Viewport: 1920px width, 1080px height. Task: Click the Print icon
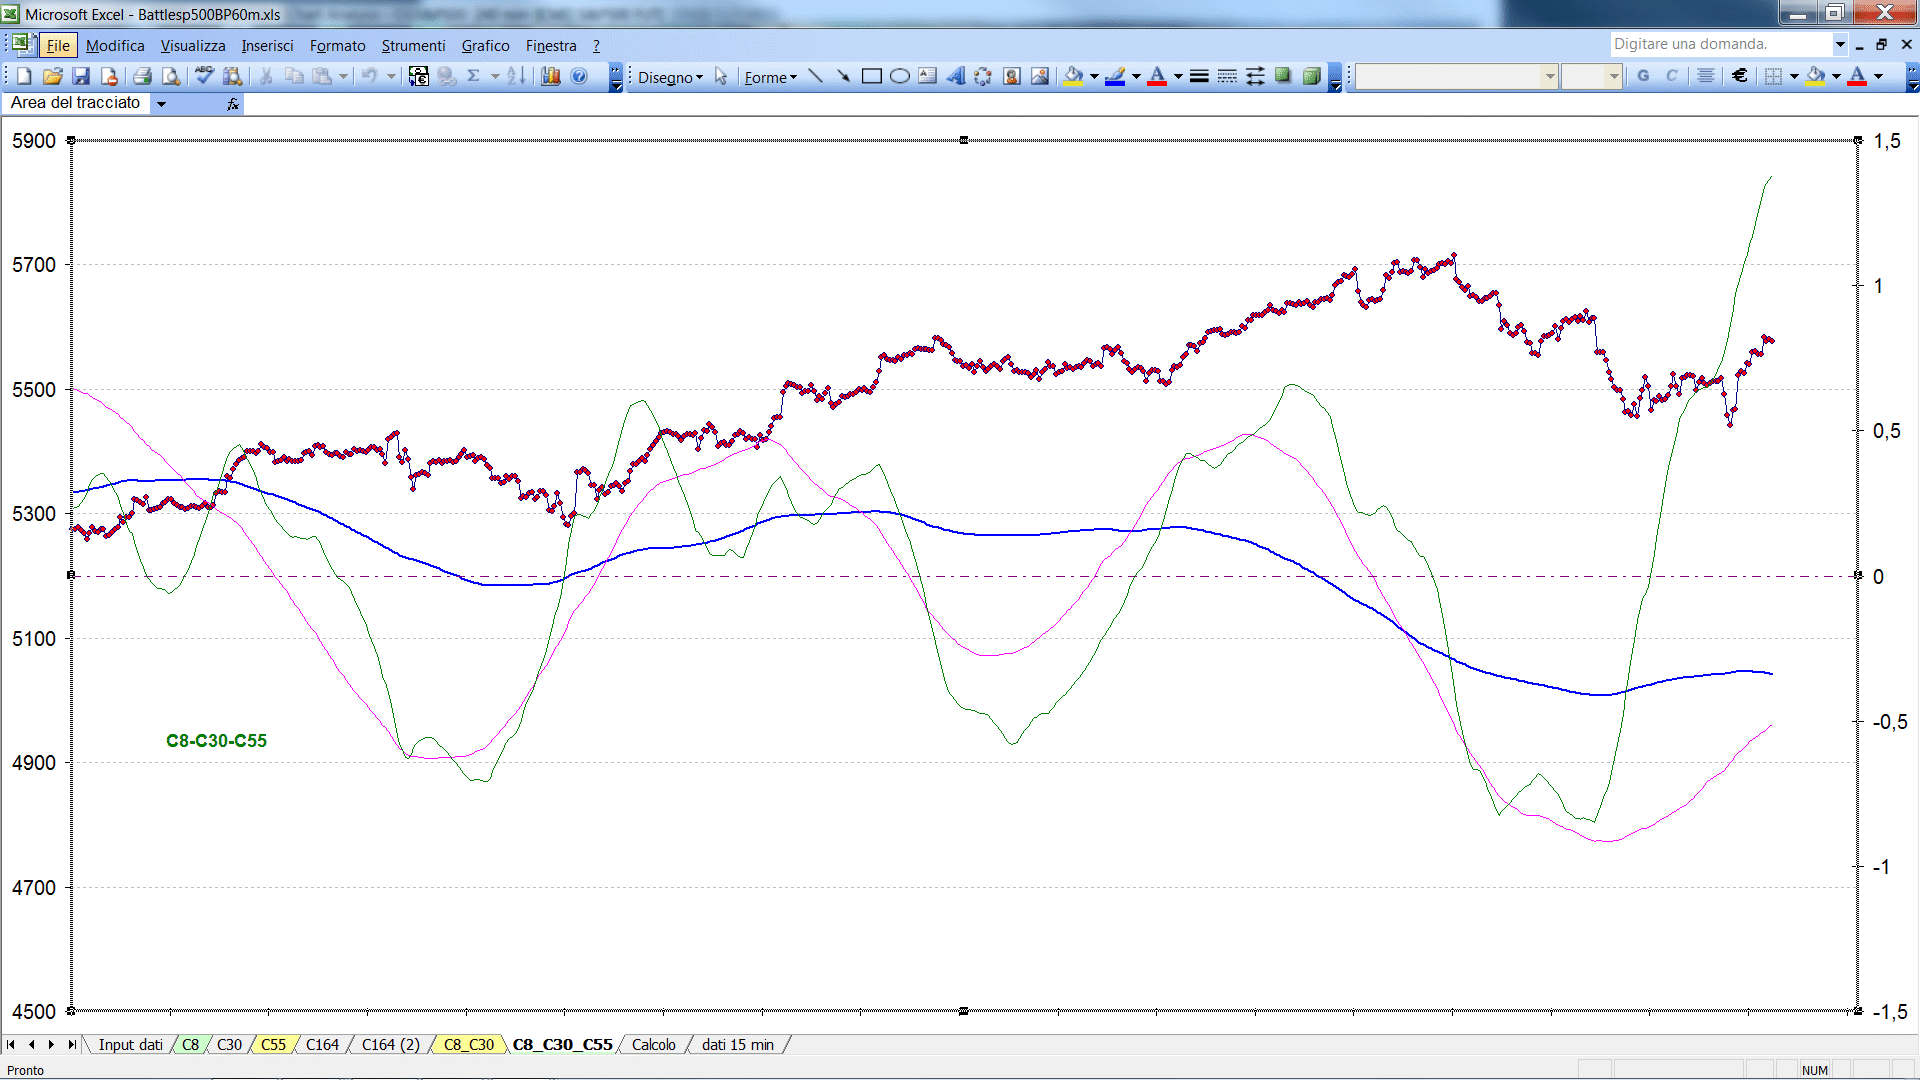(142, 76)
